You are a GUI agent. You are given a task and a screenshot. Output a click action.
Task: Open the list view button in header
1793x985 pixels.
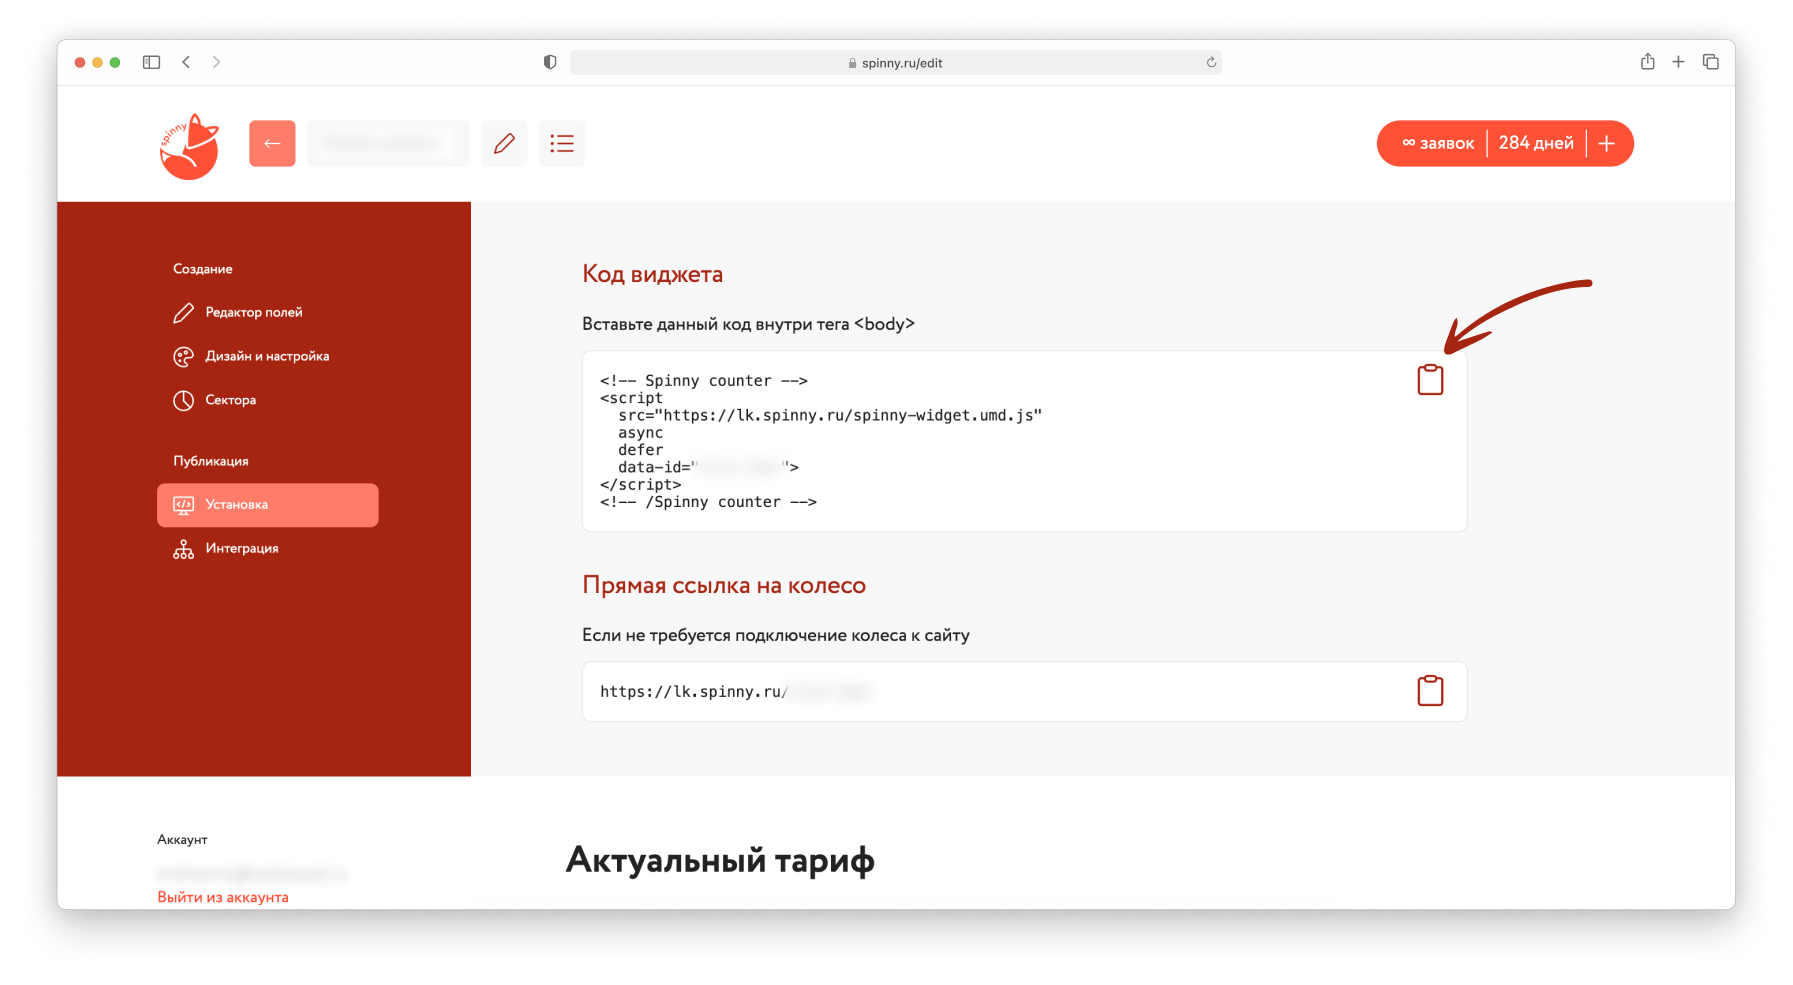(x=562, y=143)
